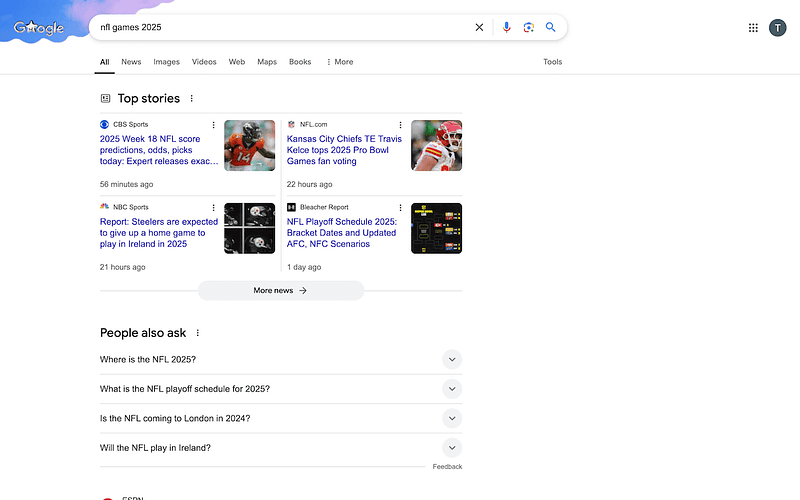Switch to the Books tab

coord(300,62)
